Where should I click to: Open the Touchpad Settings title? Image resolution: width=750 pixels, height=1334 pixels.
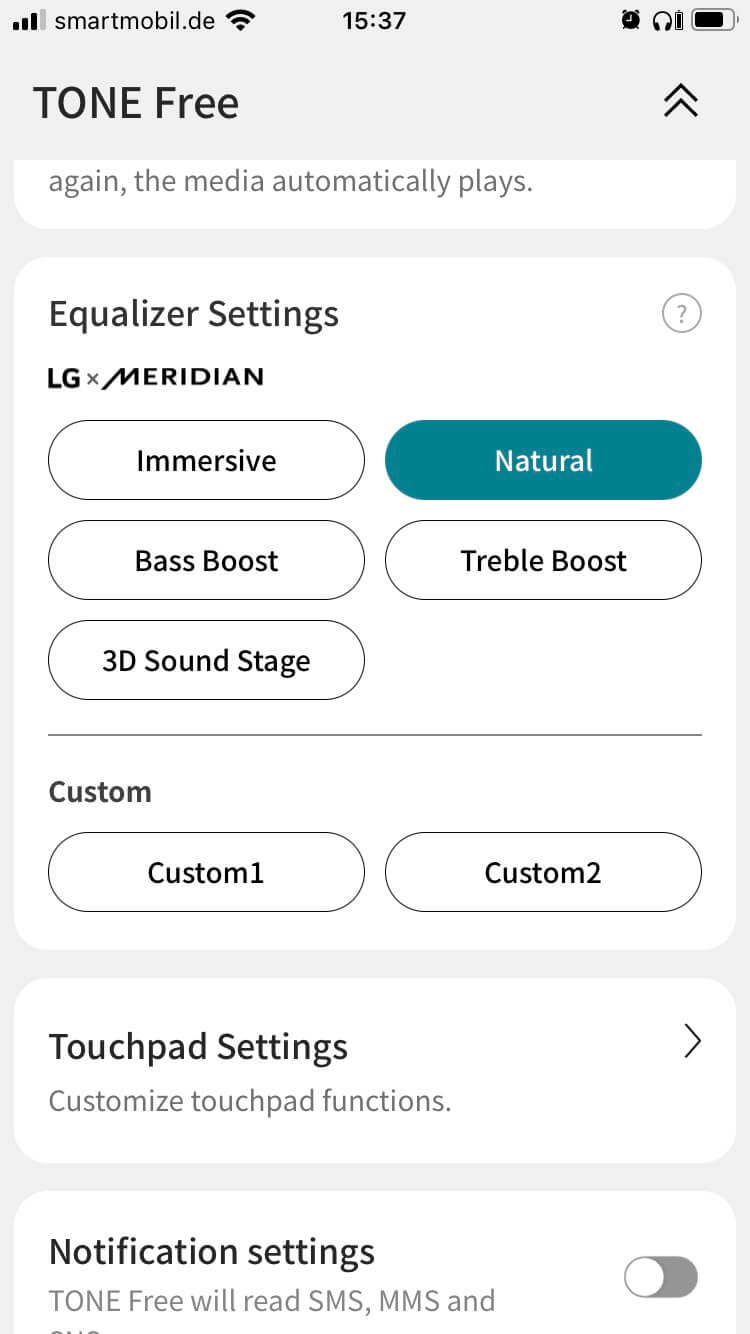click(x=198, y=1047)
